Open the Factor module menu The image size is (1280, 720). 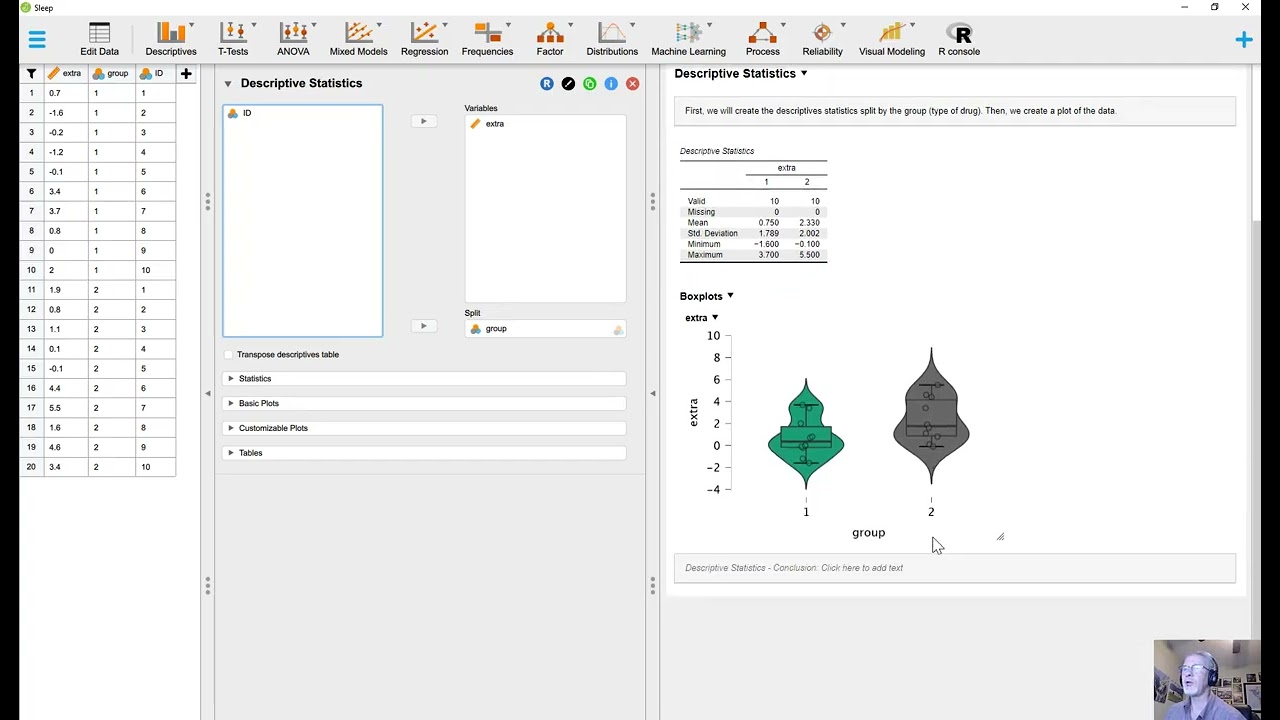point(550,40)
